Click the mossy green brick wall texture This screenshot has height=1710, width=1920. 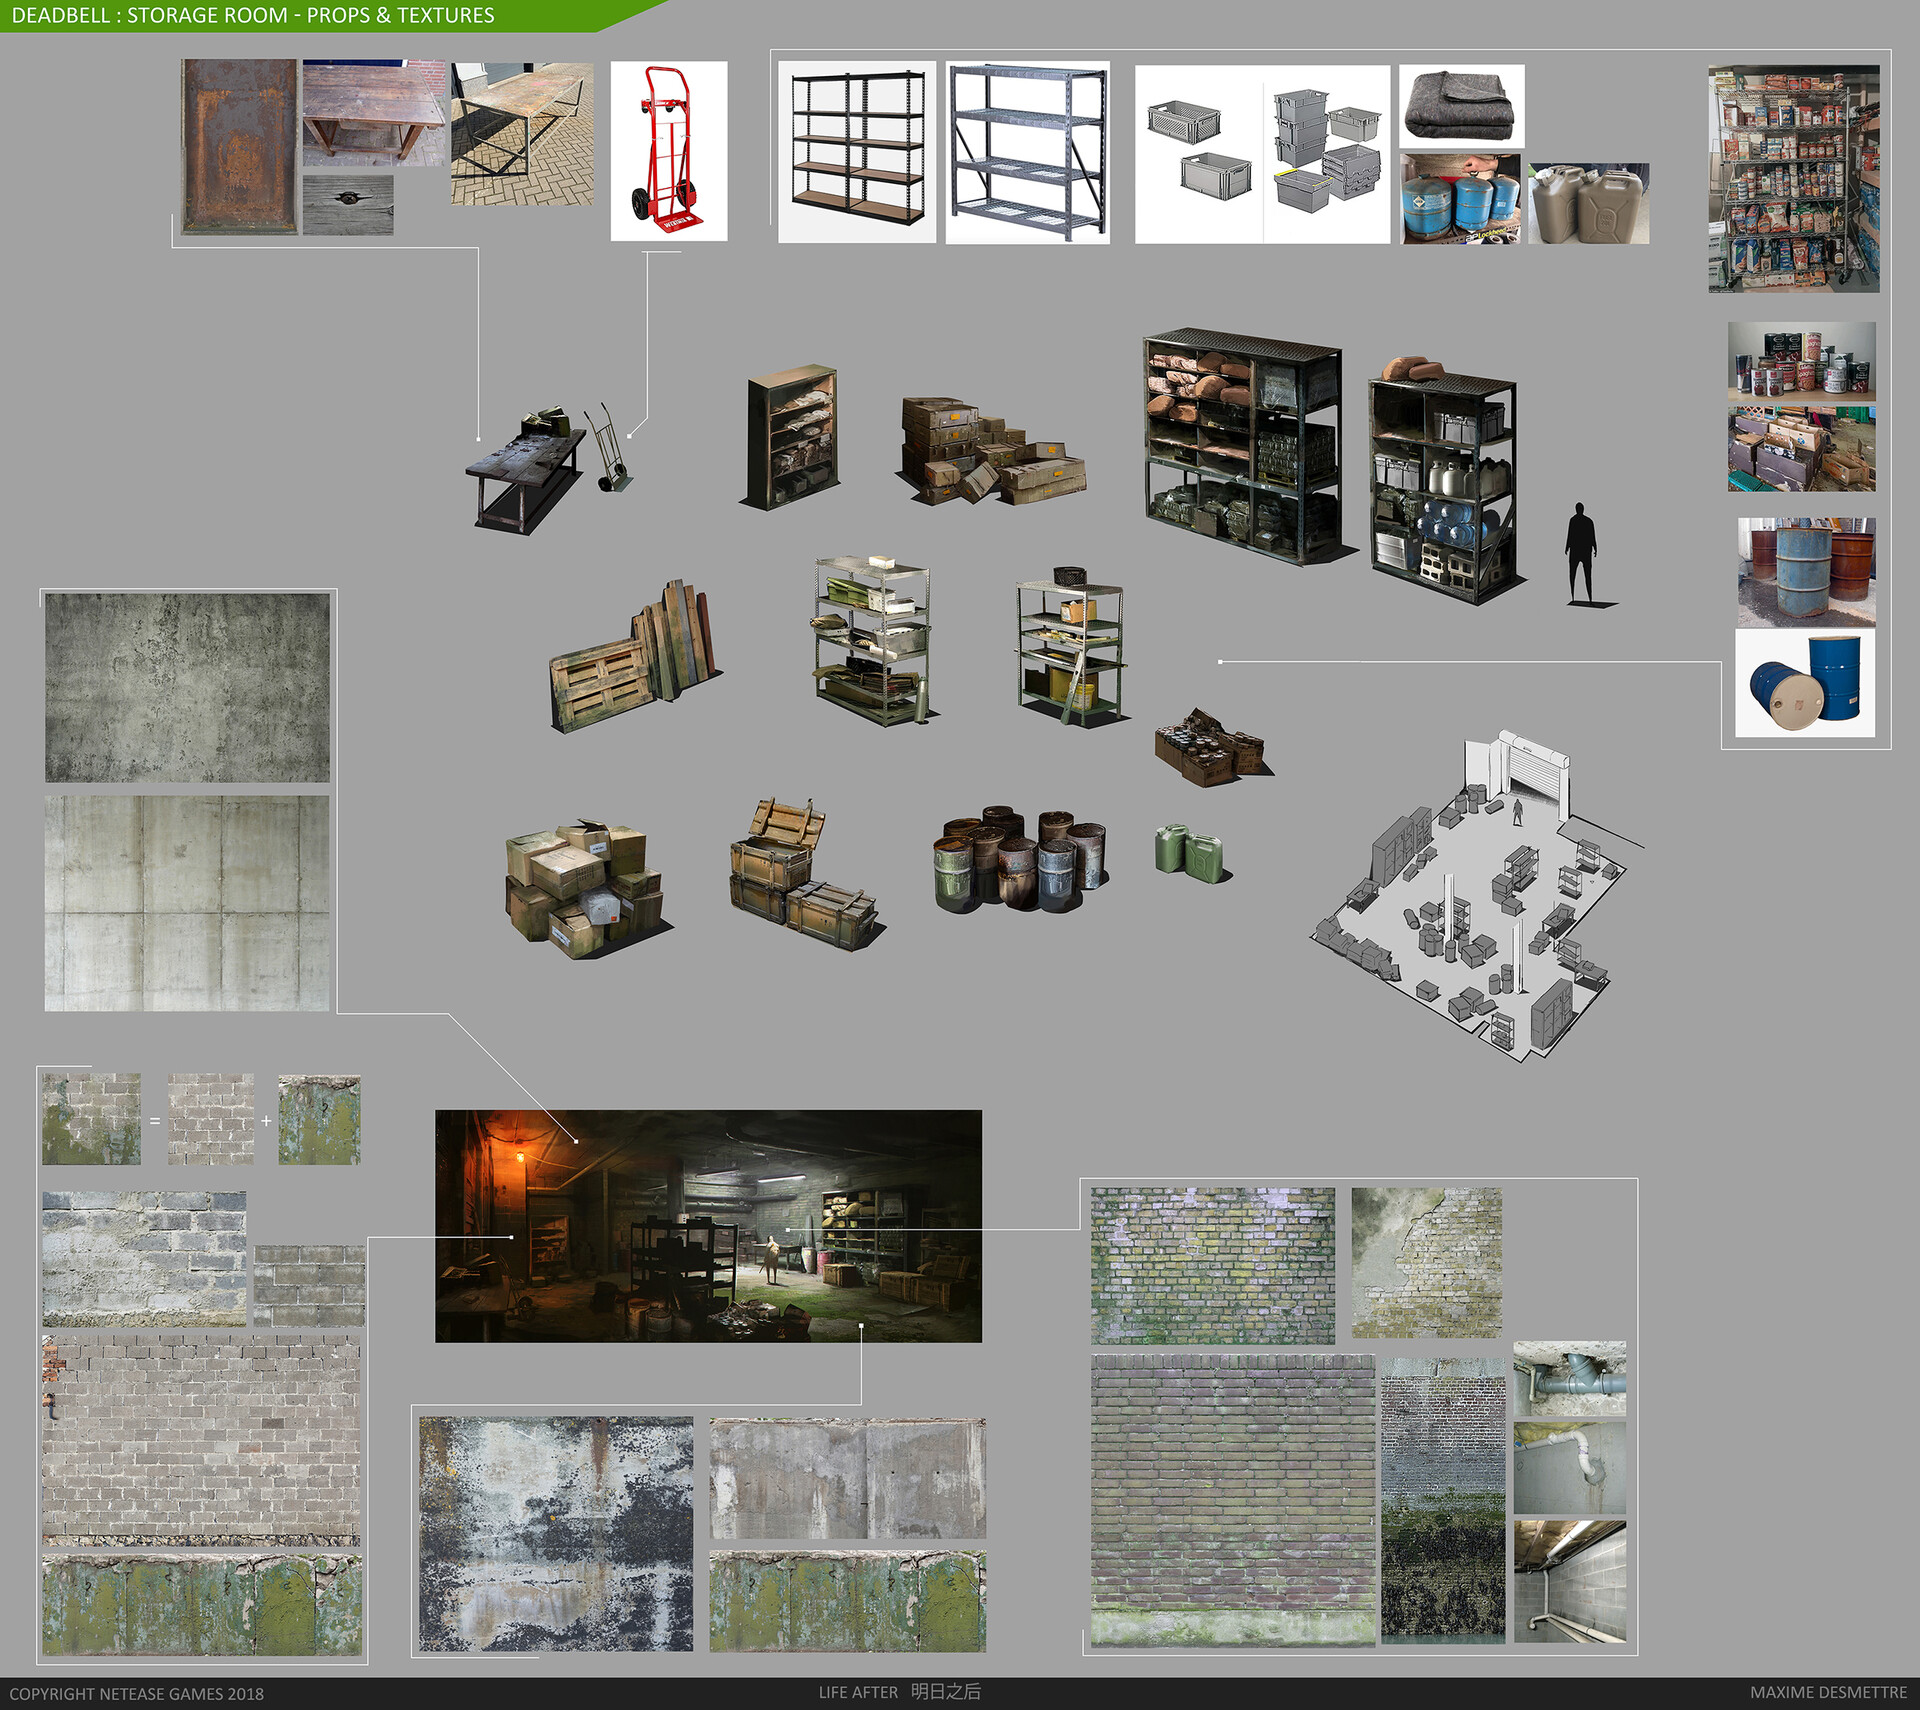tap(1212, 1265)
